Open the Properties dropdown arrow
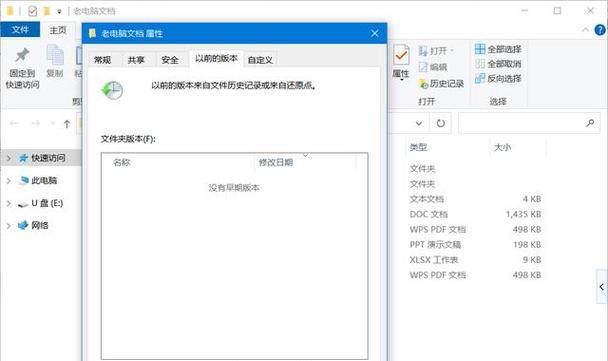 click(402, 79)
